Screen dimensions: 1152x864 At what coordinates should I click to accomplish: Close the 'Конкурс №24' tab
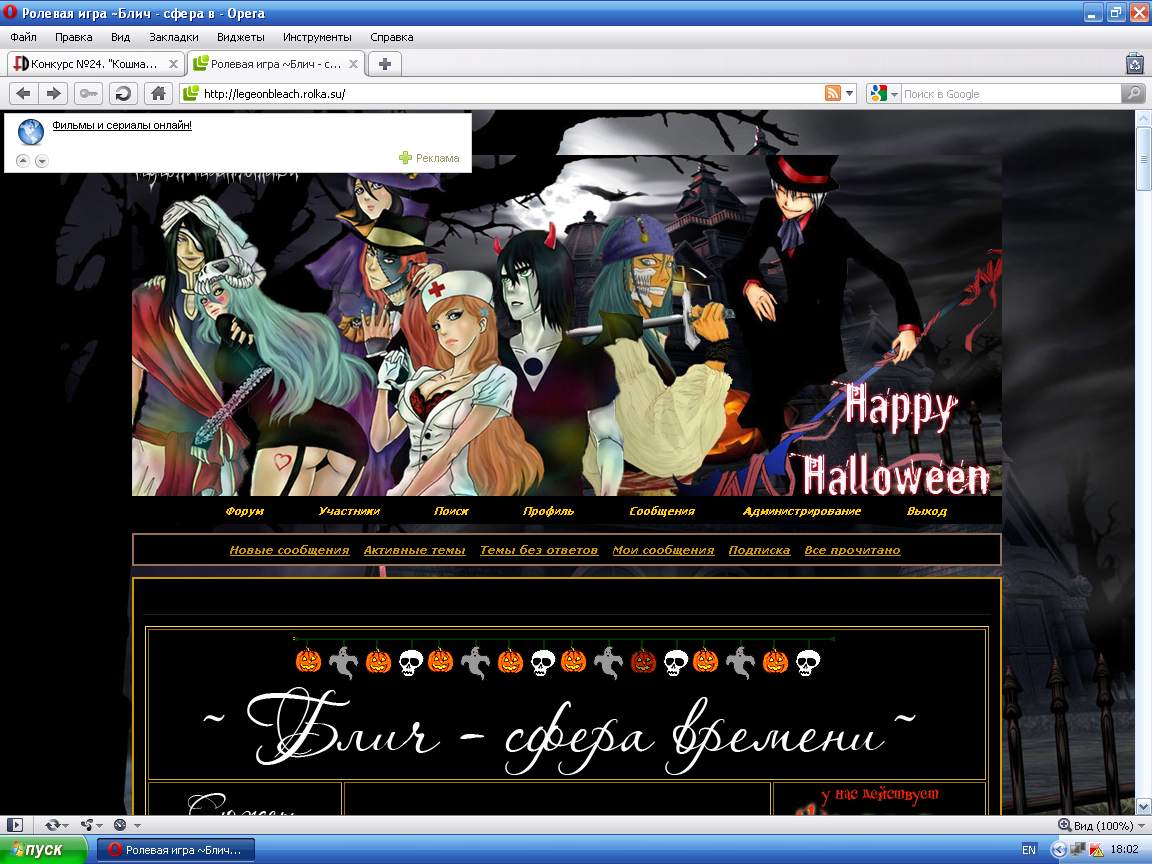(173, 64)
